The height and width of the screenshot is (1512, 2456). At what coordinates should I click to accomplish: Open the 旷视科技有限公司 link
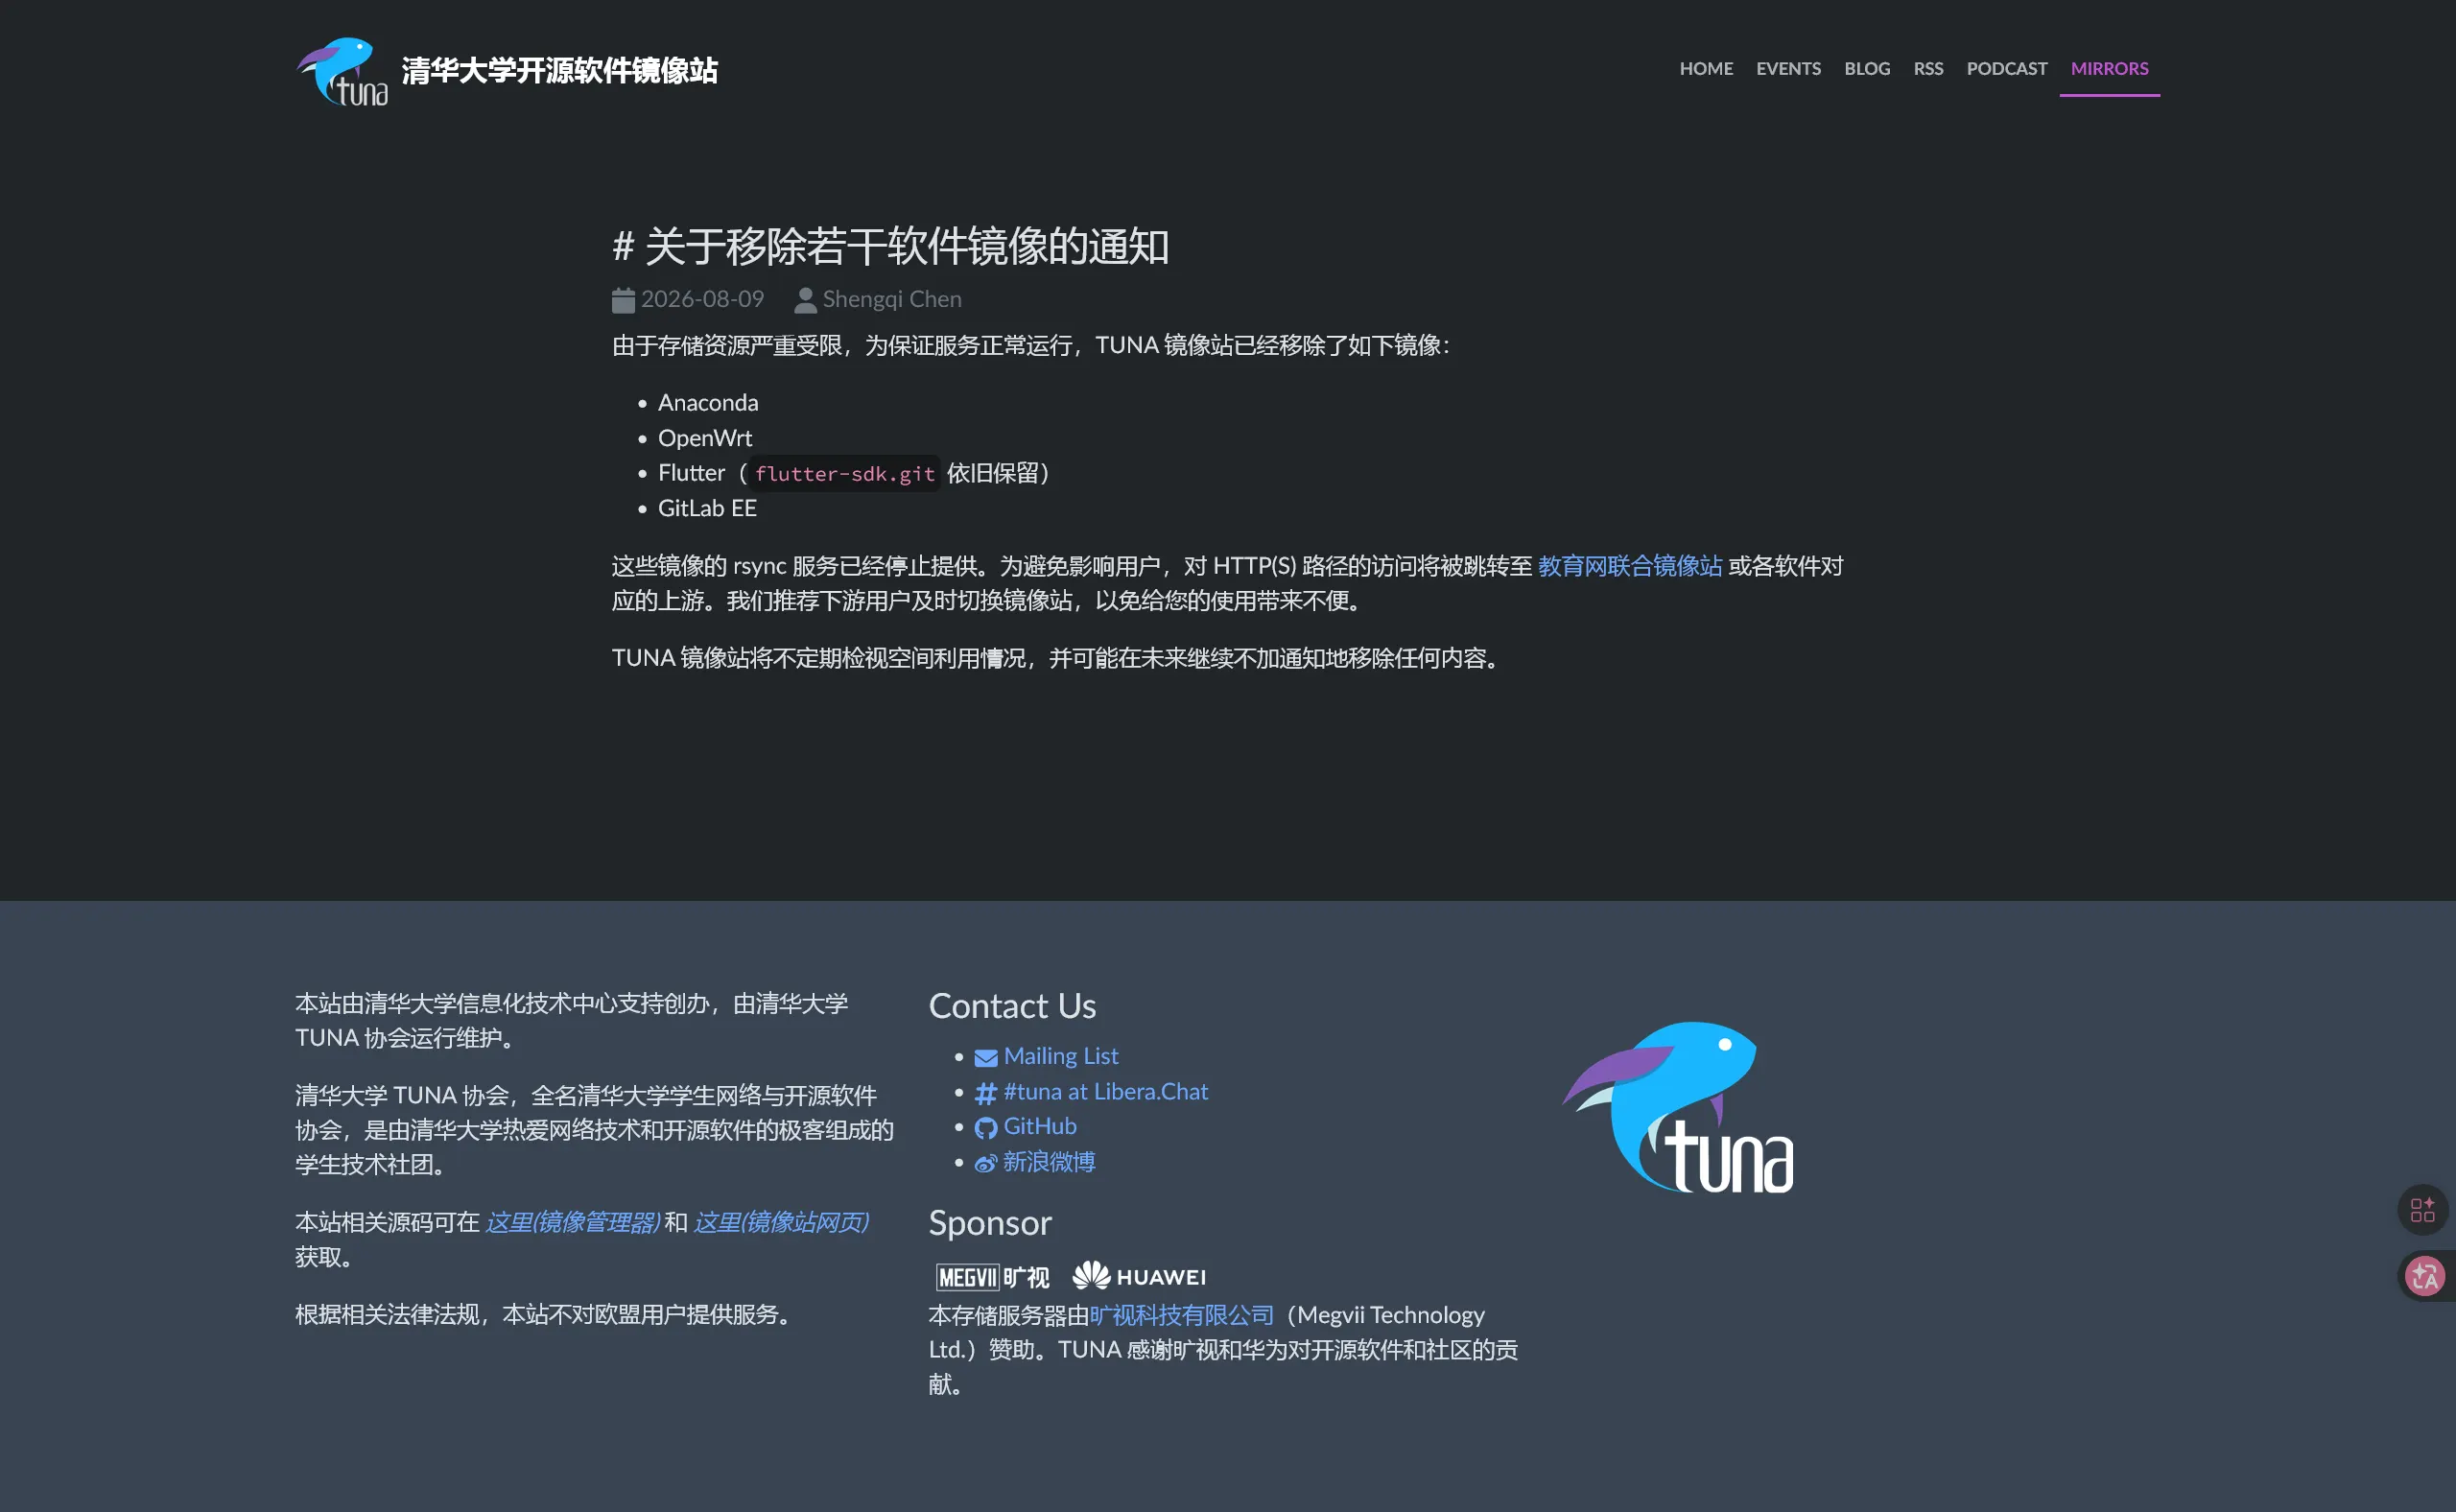(x=1182, y=1315)
